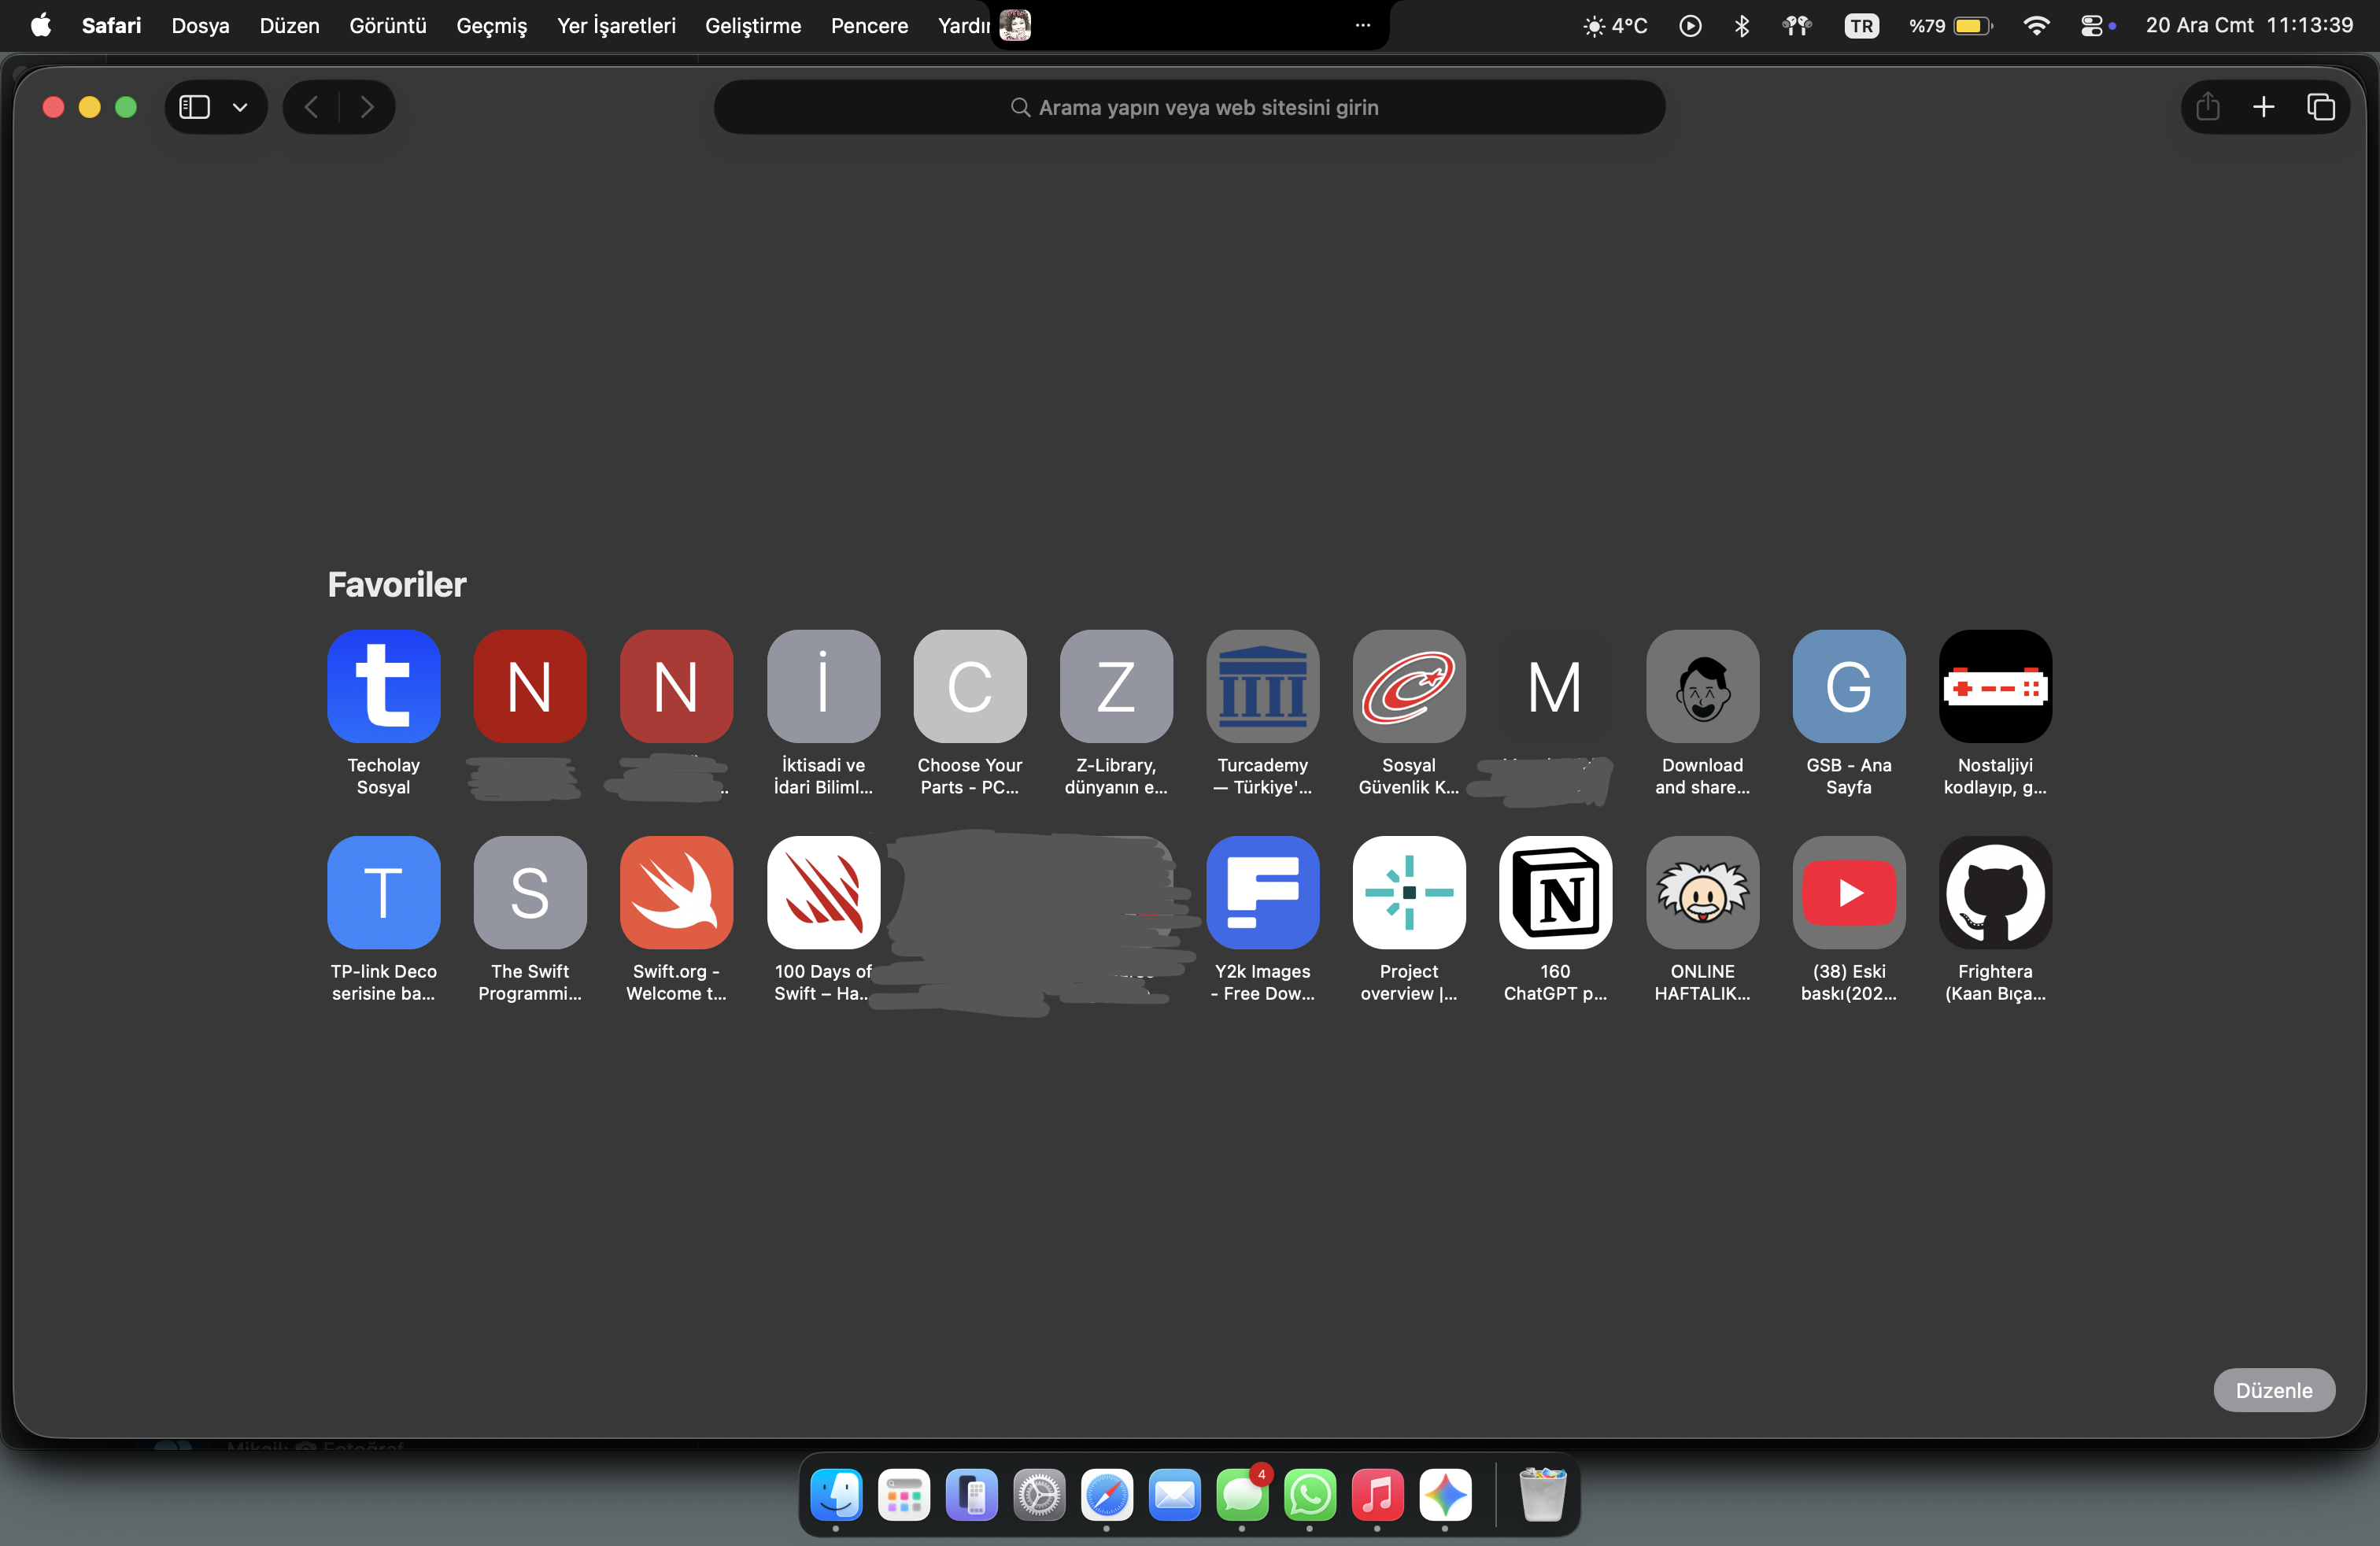The image size is (2380, 1546).
Task: Open the İktisadi ve İdari Bilimler favorite
Action: tap(823, 686)
